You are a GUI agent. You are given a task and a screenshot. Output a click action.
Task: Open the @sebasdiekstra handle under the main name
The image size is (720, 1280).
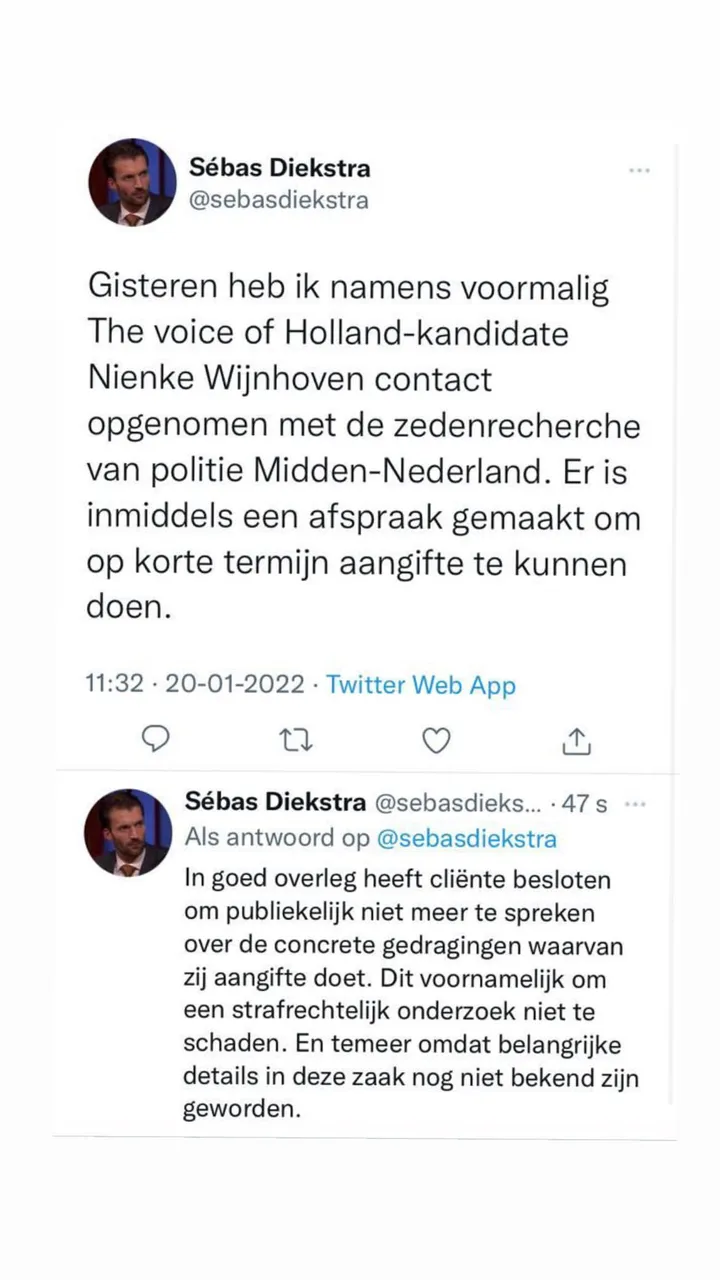[279, 200]
